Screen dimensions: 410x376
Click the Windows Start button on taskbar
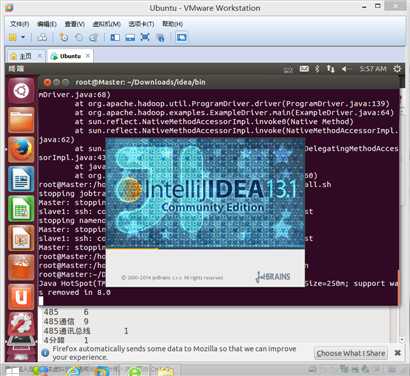pyautogui.click(x=13, y=371)
